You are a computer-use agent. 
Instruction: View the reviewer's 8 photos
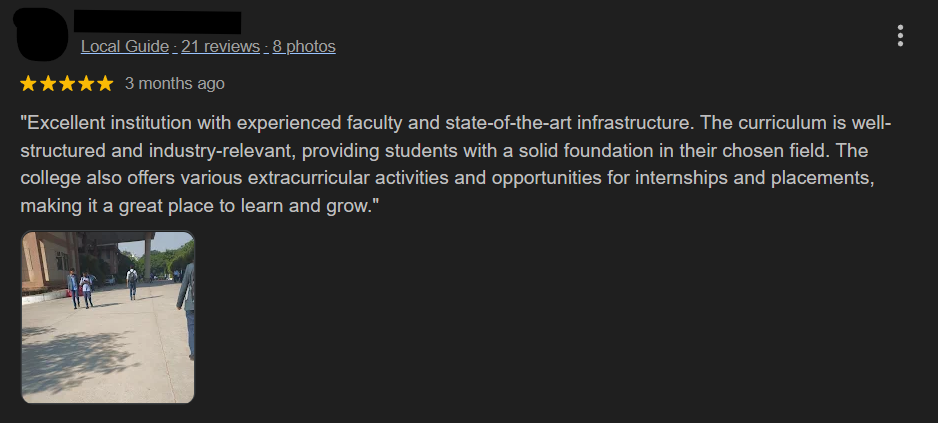[x=304, y=46]
